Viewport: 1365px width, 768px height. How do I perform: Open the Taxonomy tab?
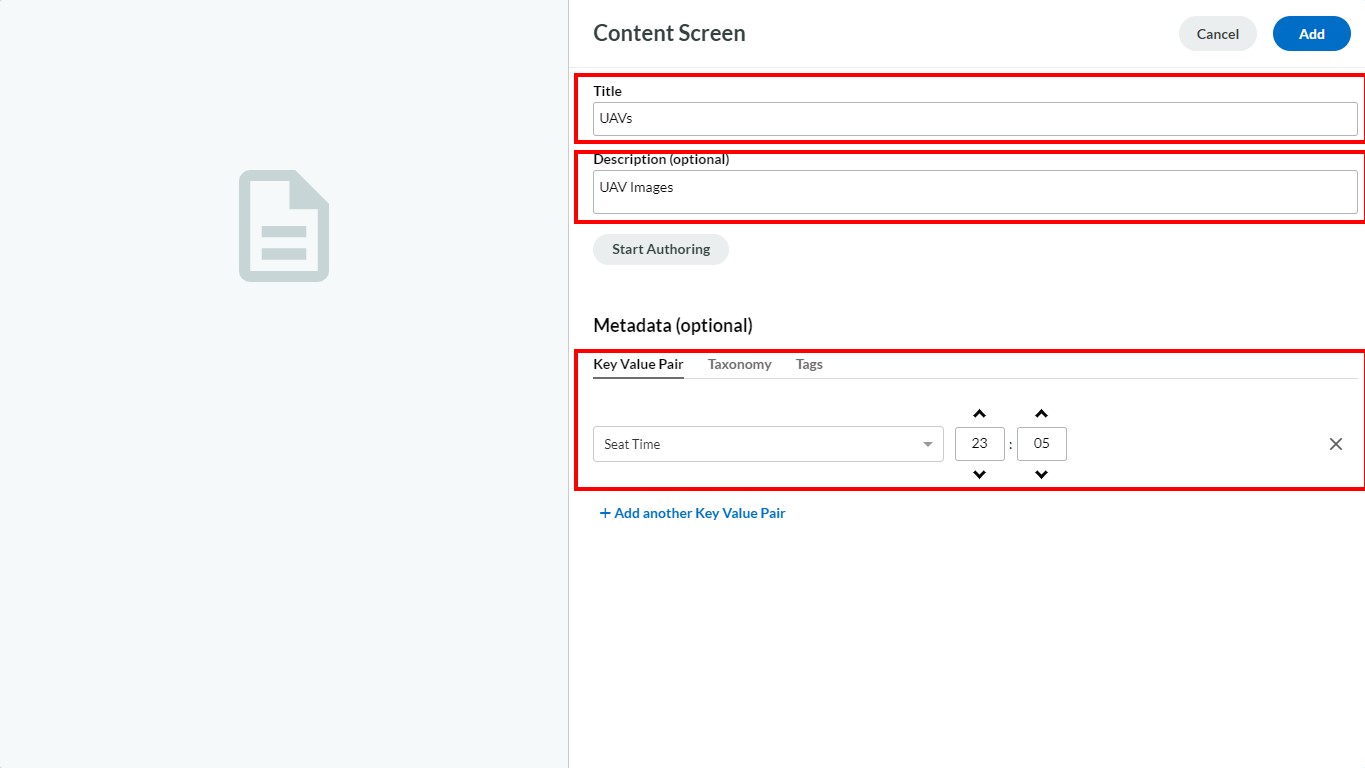tap(740, 364)
